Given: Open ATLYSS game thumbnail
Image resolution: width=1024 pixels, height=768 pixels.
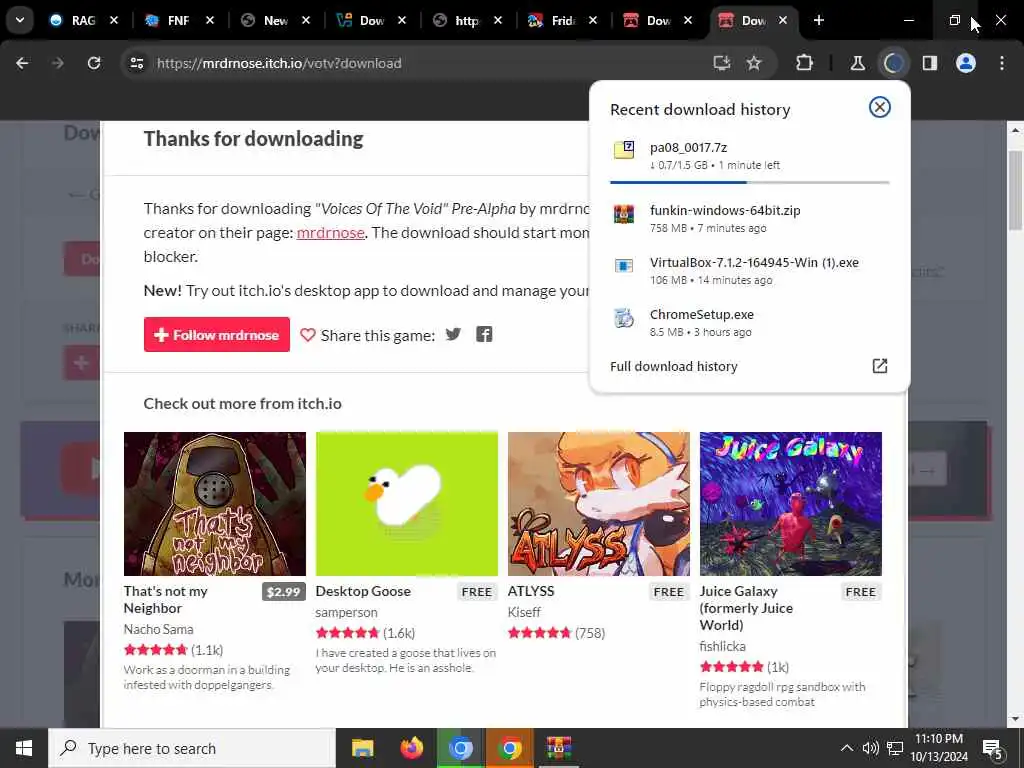Looking at the screenshot, I should (x=599, y=504).
